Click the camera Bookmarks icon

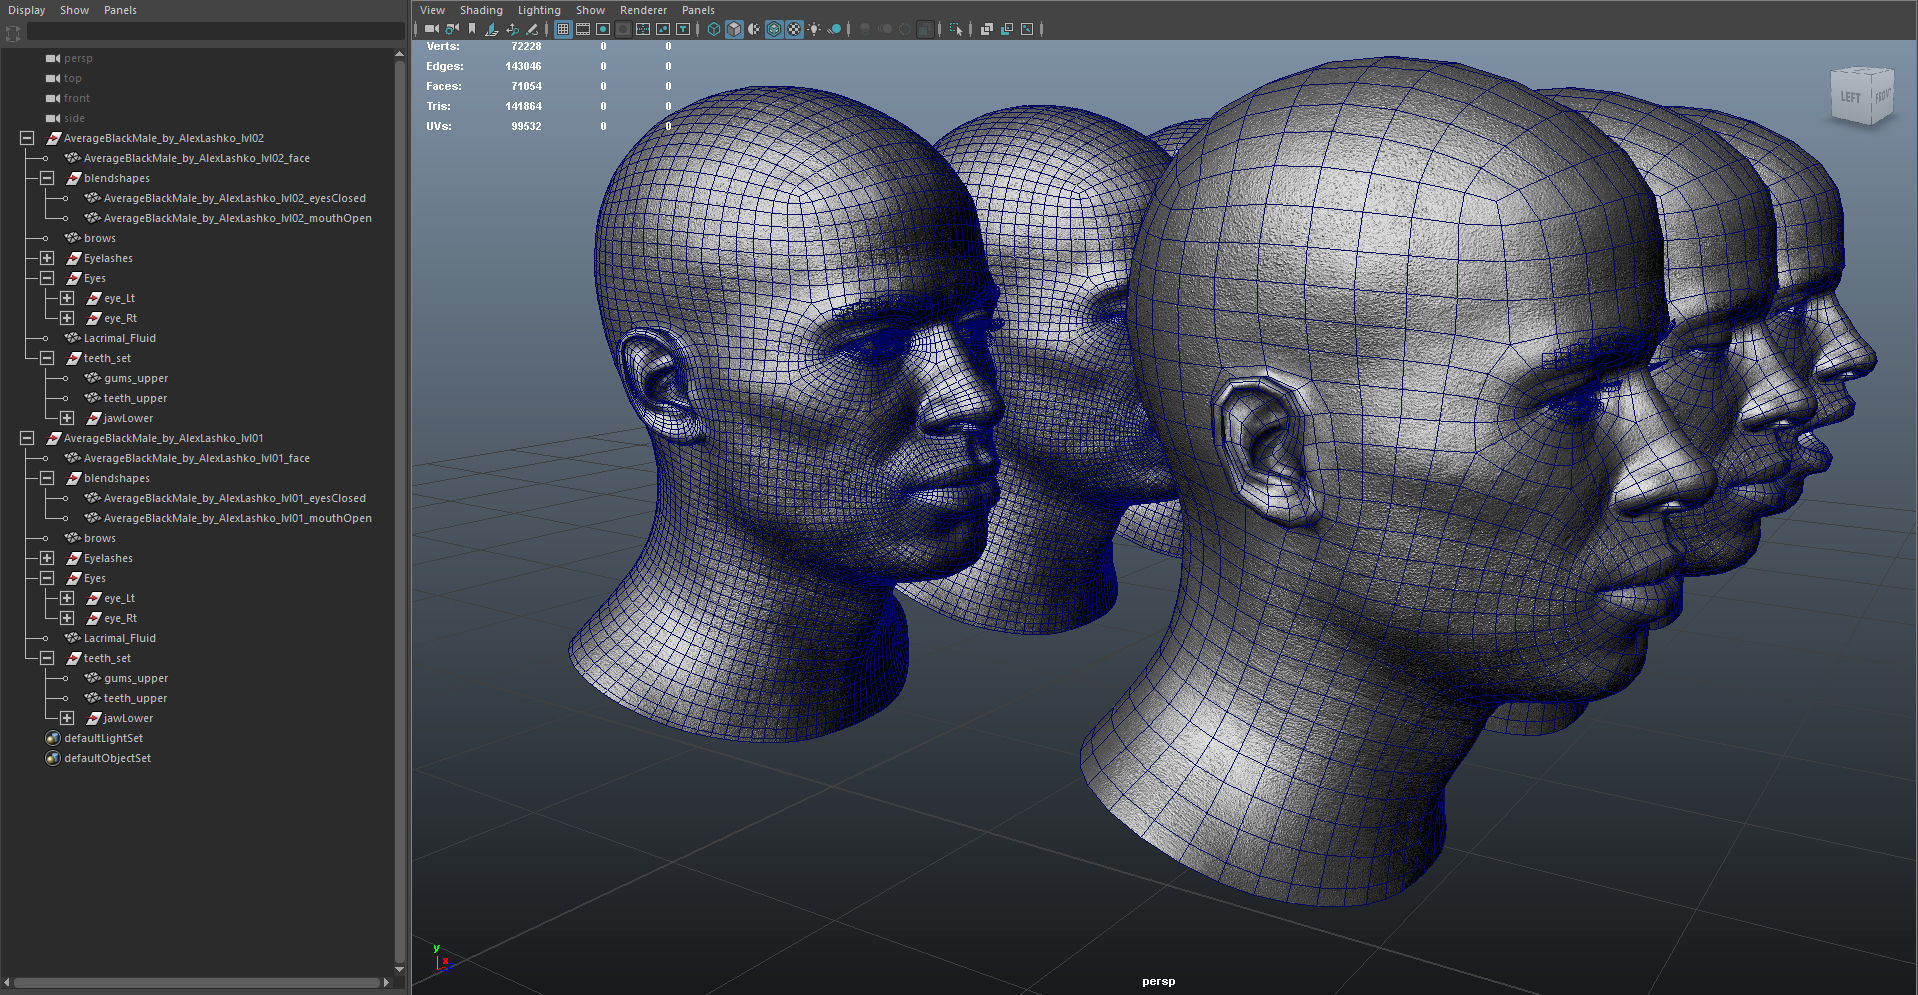click(472, 29)
